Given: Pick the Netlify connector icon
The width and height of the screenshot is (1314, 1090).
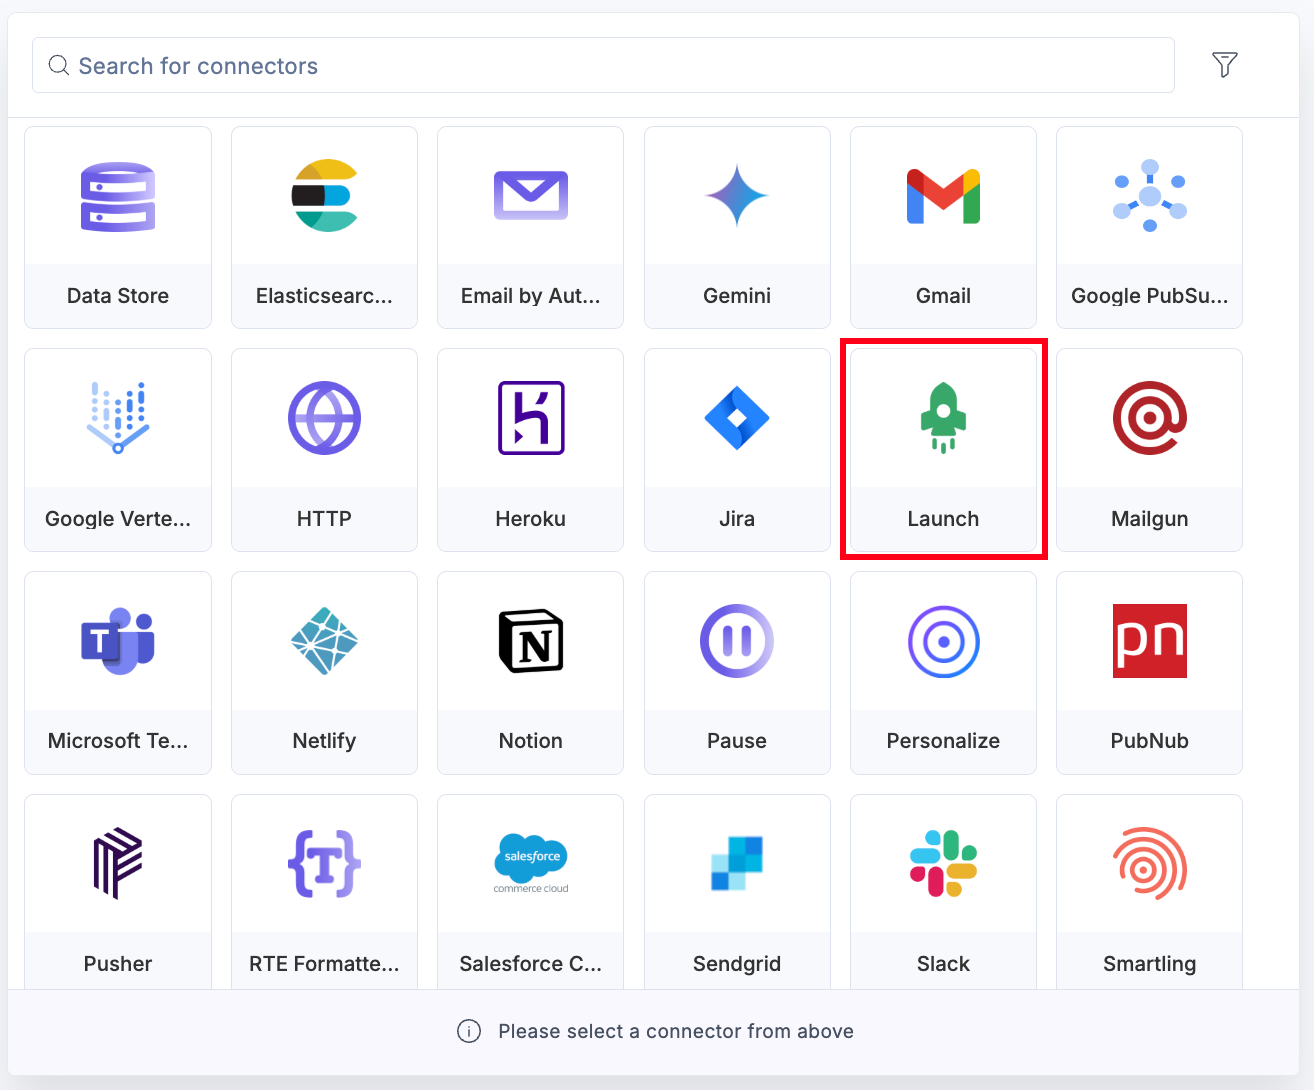Looking at the screenshot, I should coord(324,641).
